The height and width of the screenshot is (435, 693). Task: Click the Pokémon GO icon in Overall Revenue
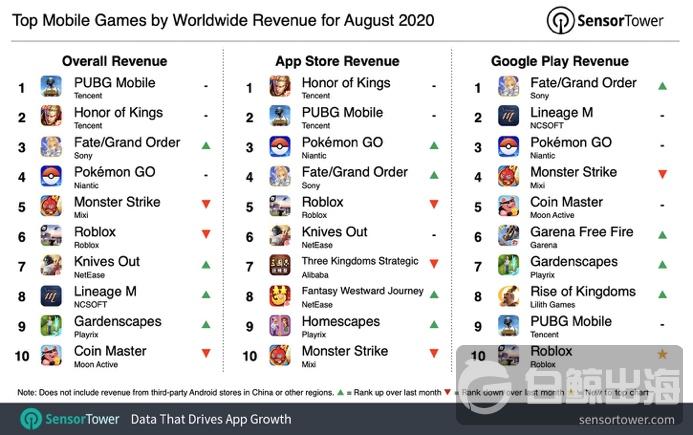(x=51, y=176)
